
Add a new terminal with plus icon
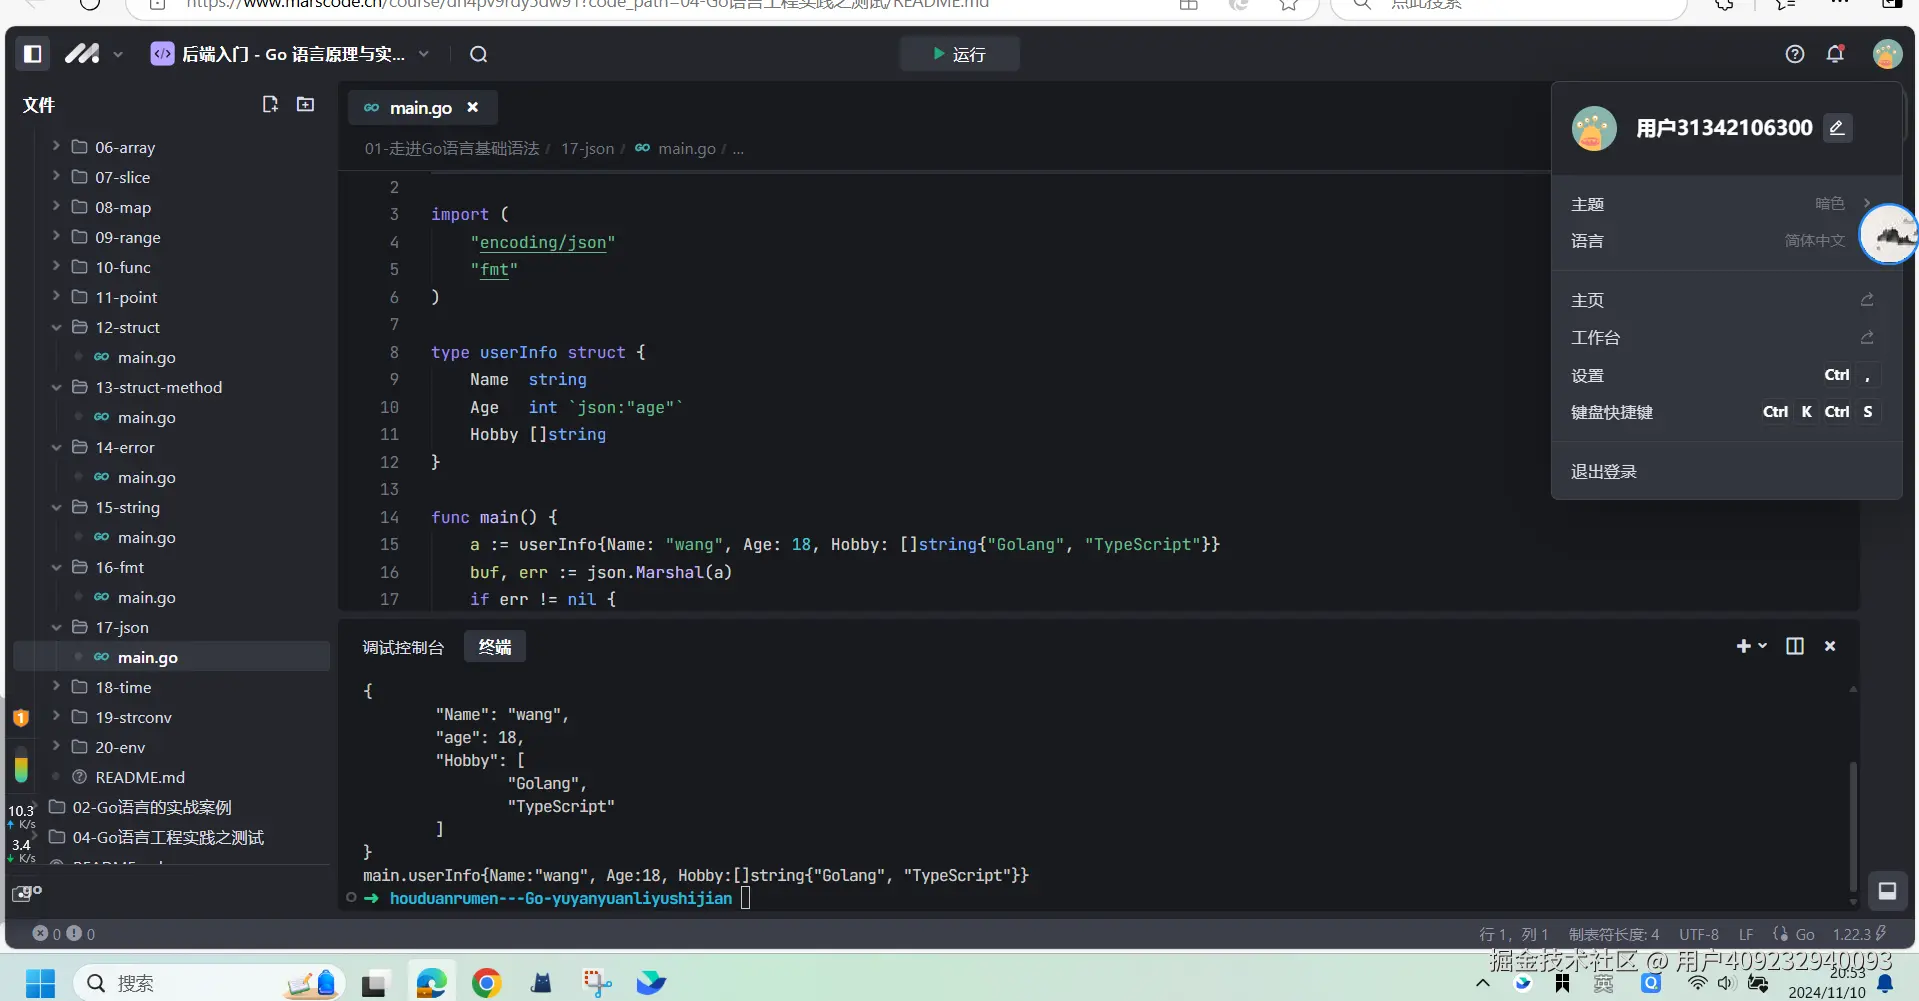1743,646
